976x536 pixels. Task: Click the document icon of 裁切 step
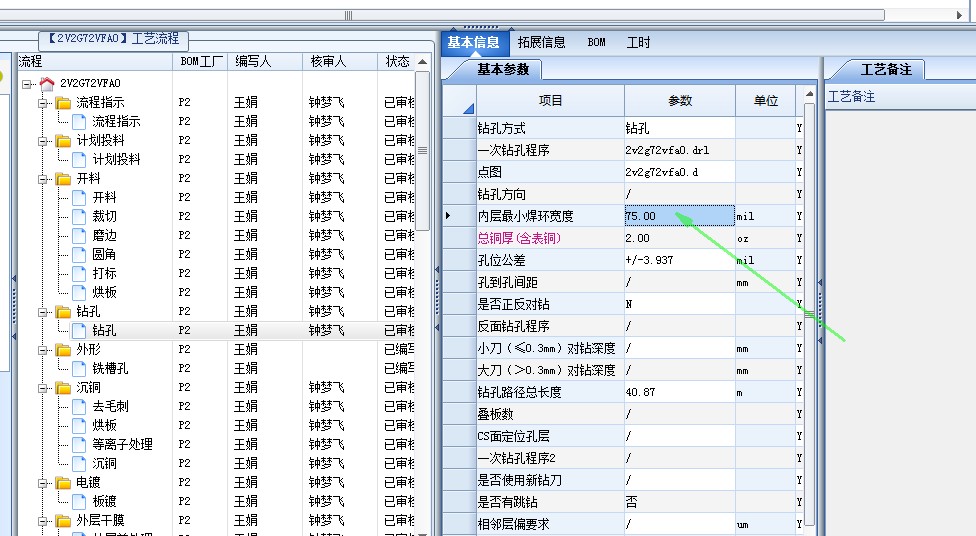click(x=79, y=217)
